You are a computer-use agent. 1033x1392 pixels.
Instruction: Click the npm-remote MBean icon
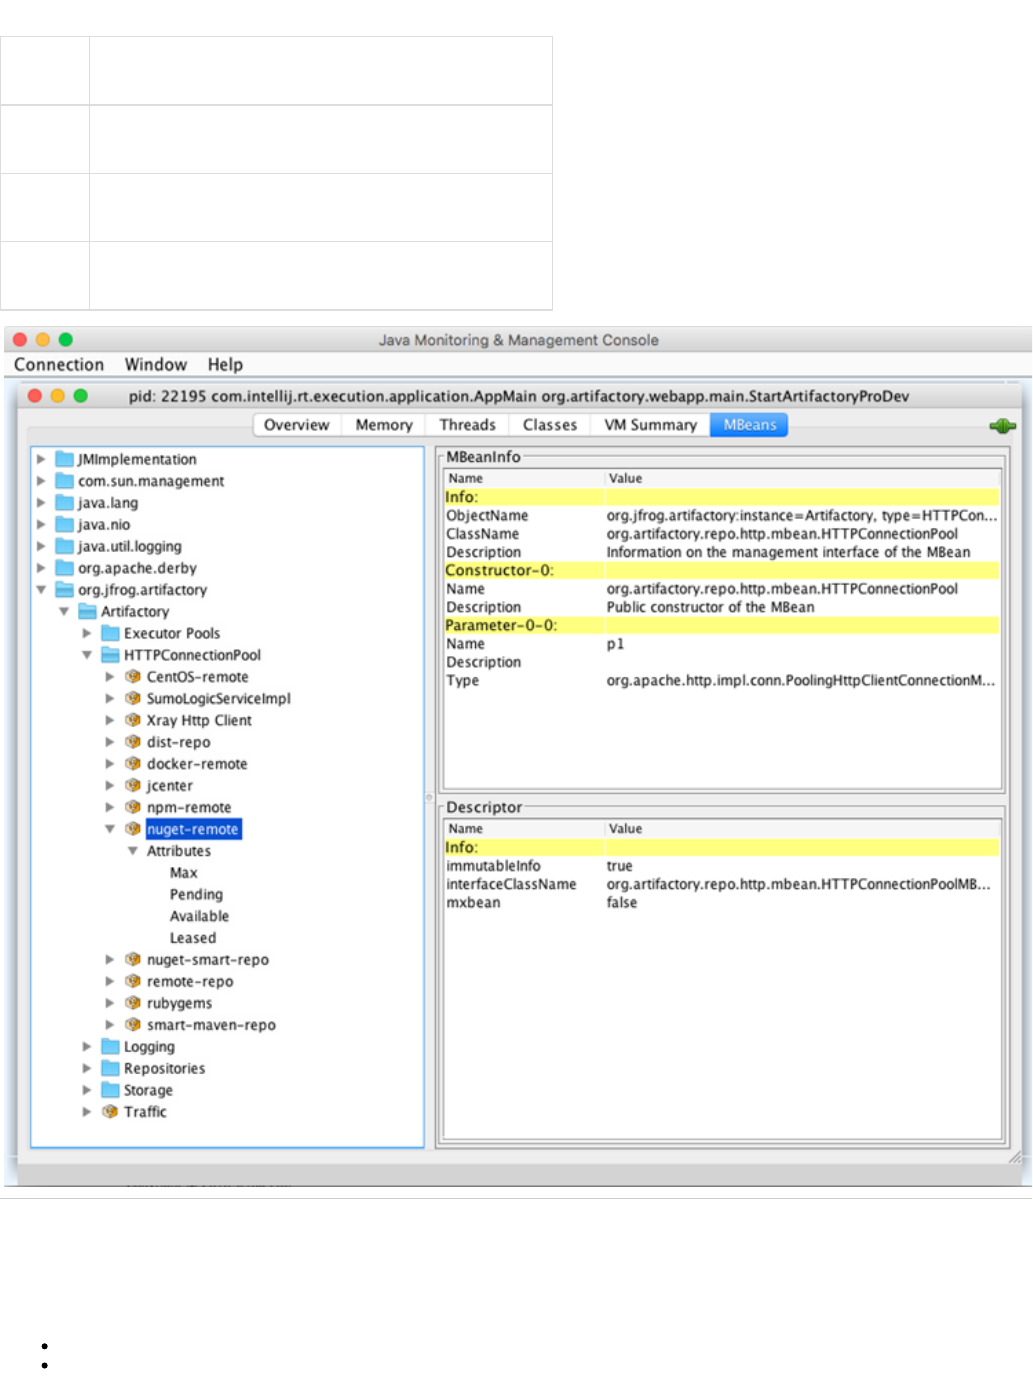(133, 807)
